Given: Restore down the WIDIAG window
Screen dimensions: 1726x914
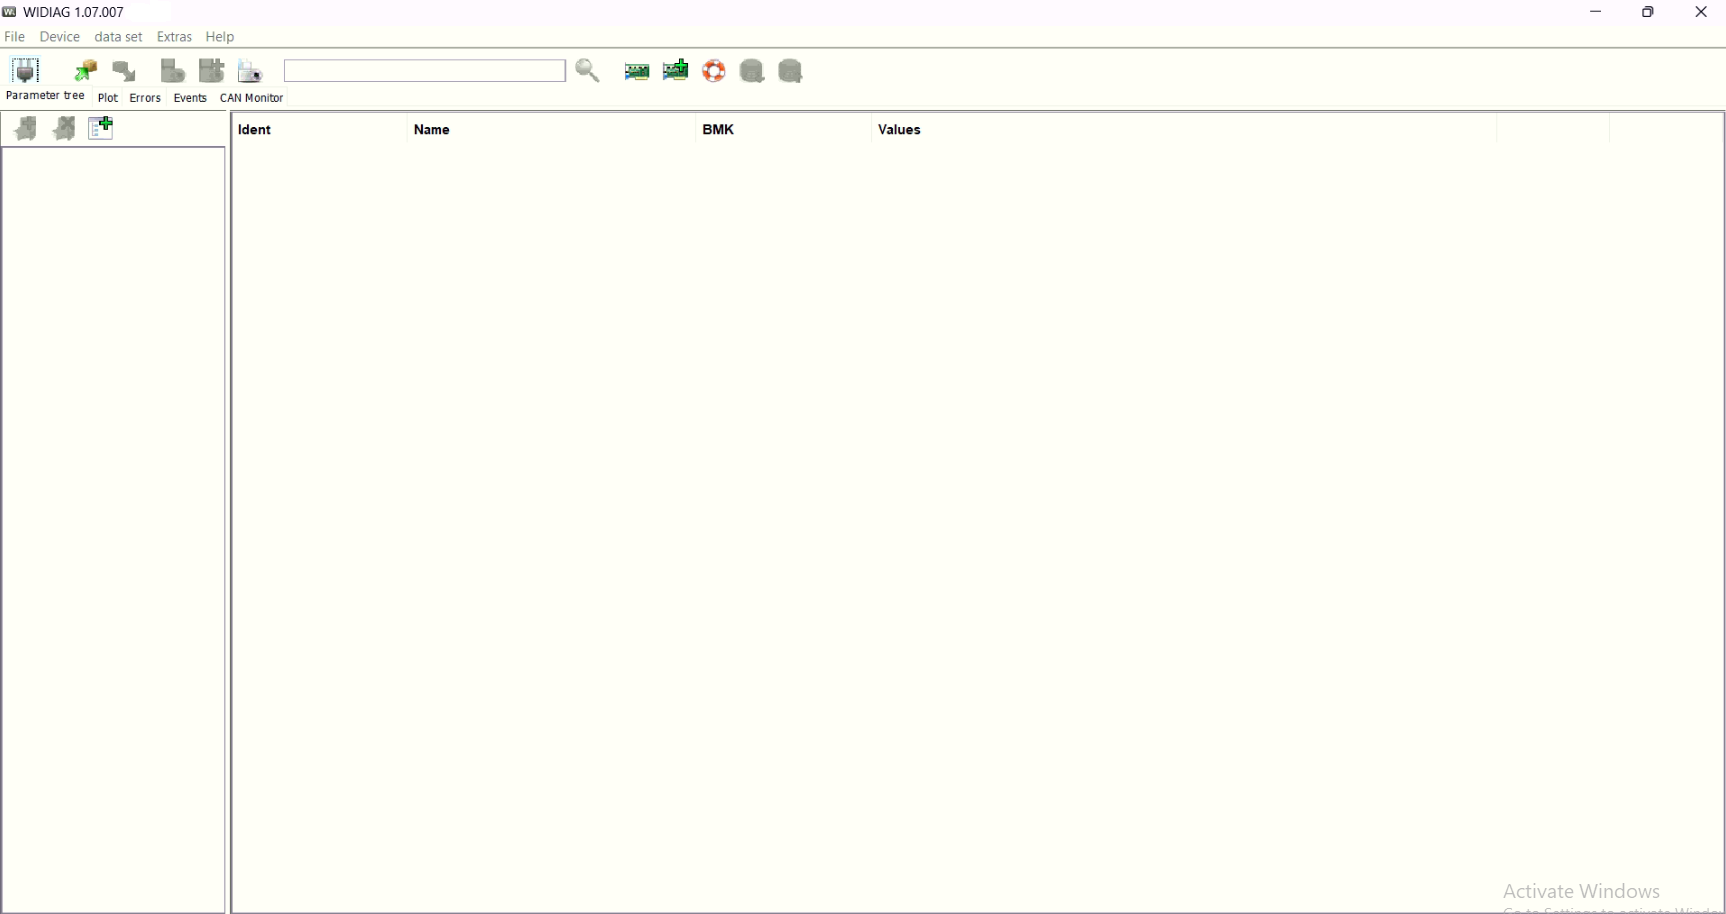Looking at the screenshot, I should (1649, 12).
